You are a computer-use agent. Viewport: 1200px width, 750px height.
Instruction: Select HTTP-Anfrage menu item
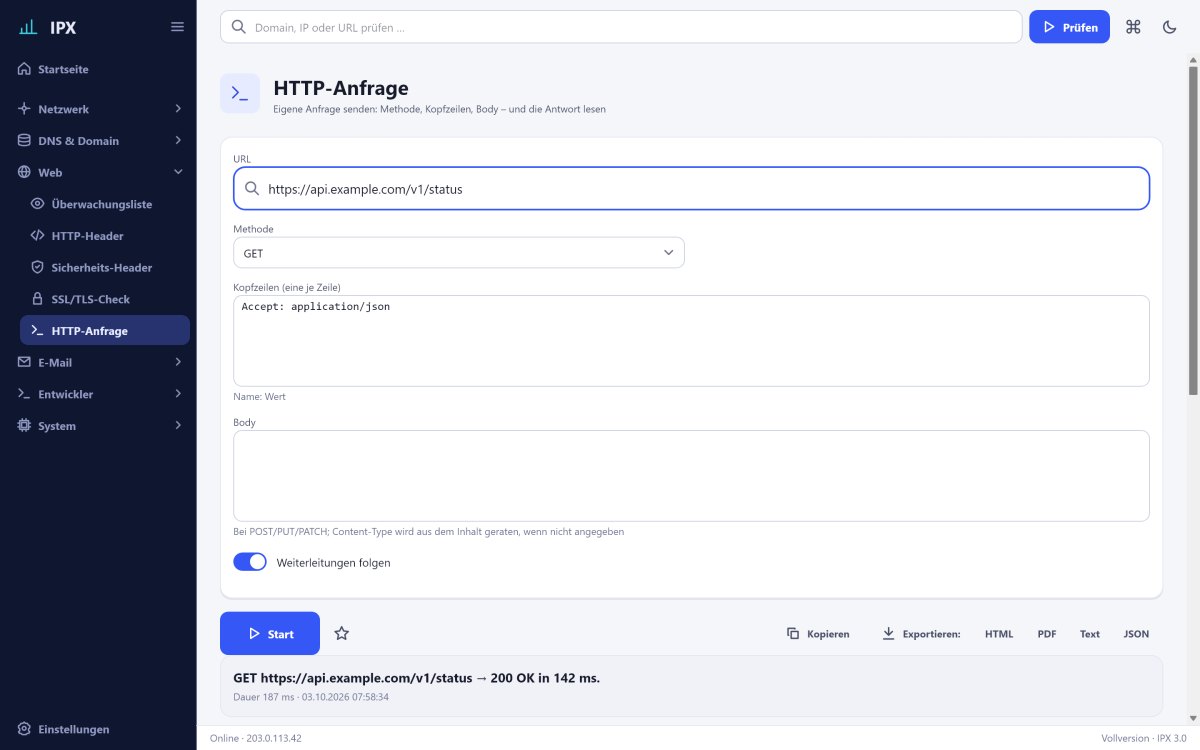pyautogui.click(x=105, y=331)
